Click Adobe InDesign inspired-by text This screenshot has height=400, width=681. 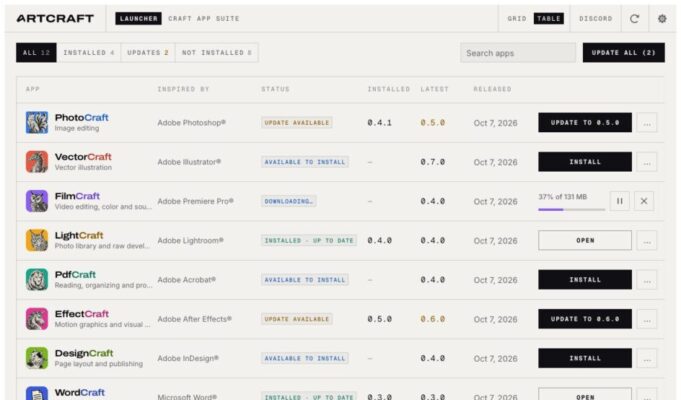[188, 358]
